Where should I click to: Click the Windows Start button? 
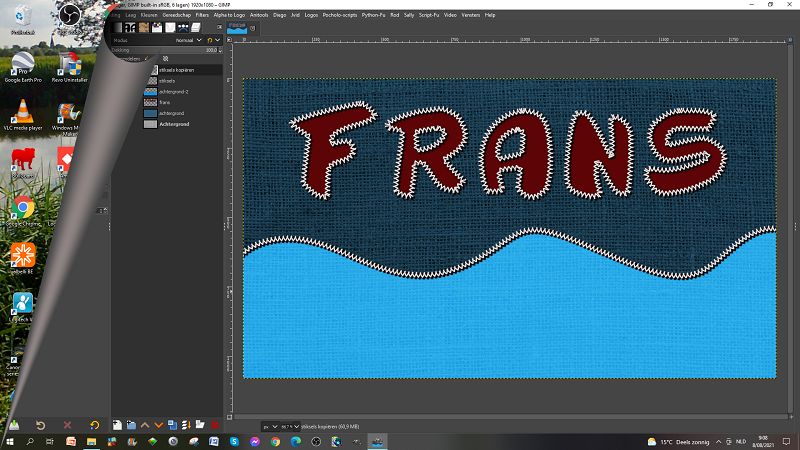click(x=10, y=441)
